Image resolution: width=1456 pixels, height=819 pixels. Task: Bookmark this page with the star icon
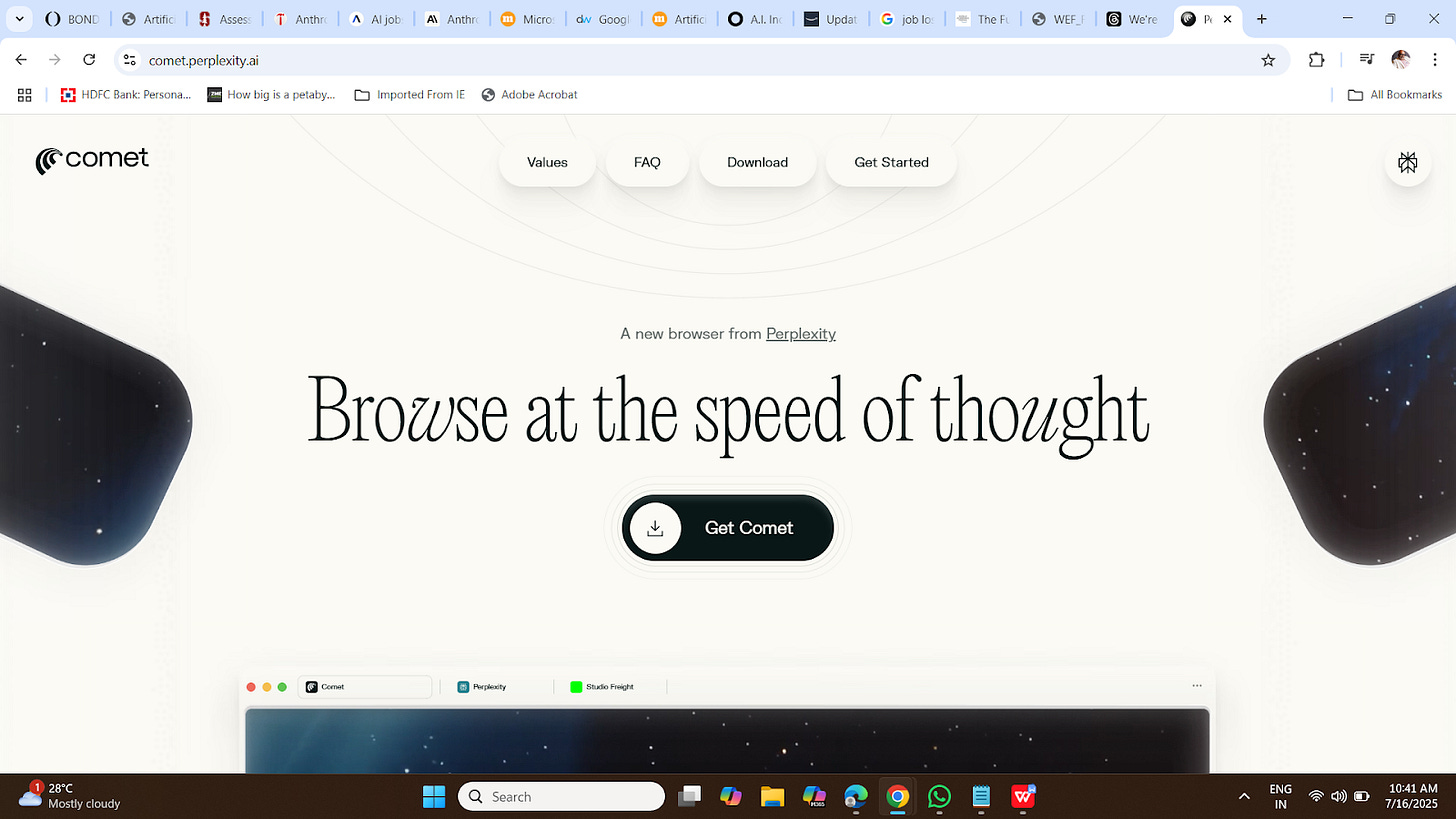(x=1268, y=60)
